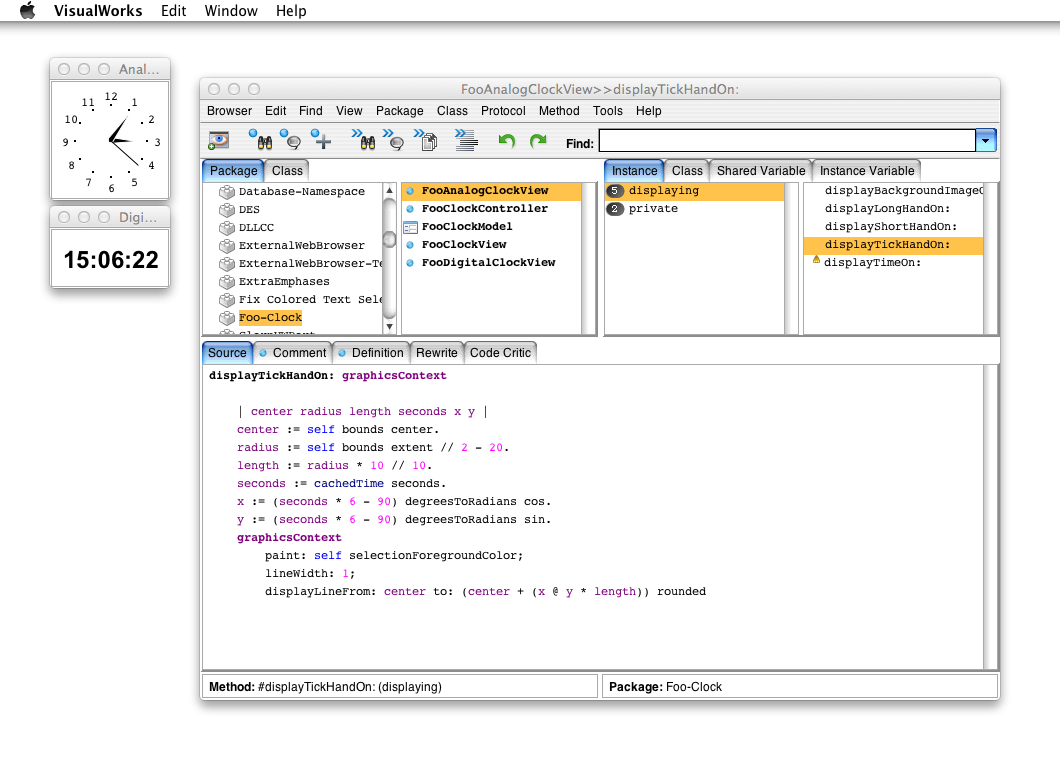Click the 5 count badge beside displaying
This screenshot has height=770, width=1060.
click(615, 191)
